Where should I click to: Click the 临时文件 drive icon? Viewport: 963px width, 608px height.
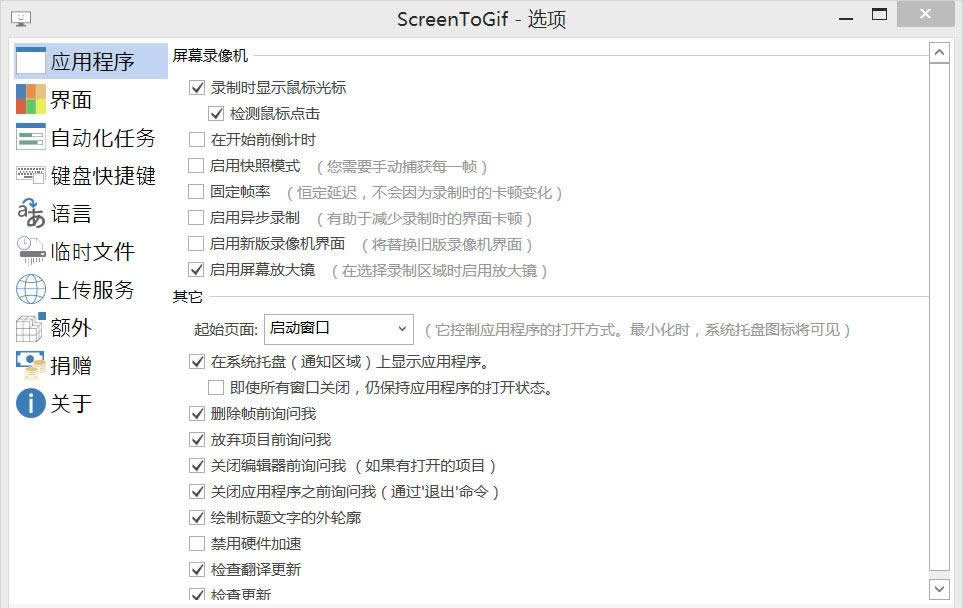[31, 251]
